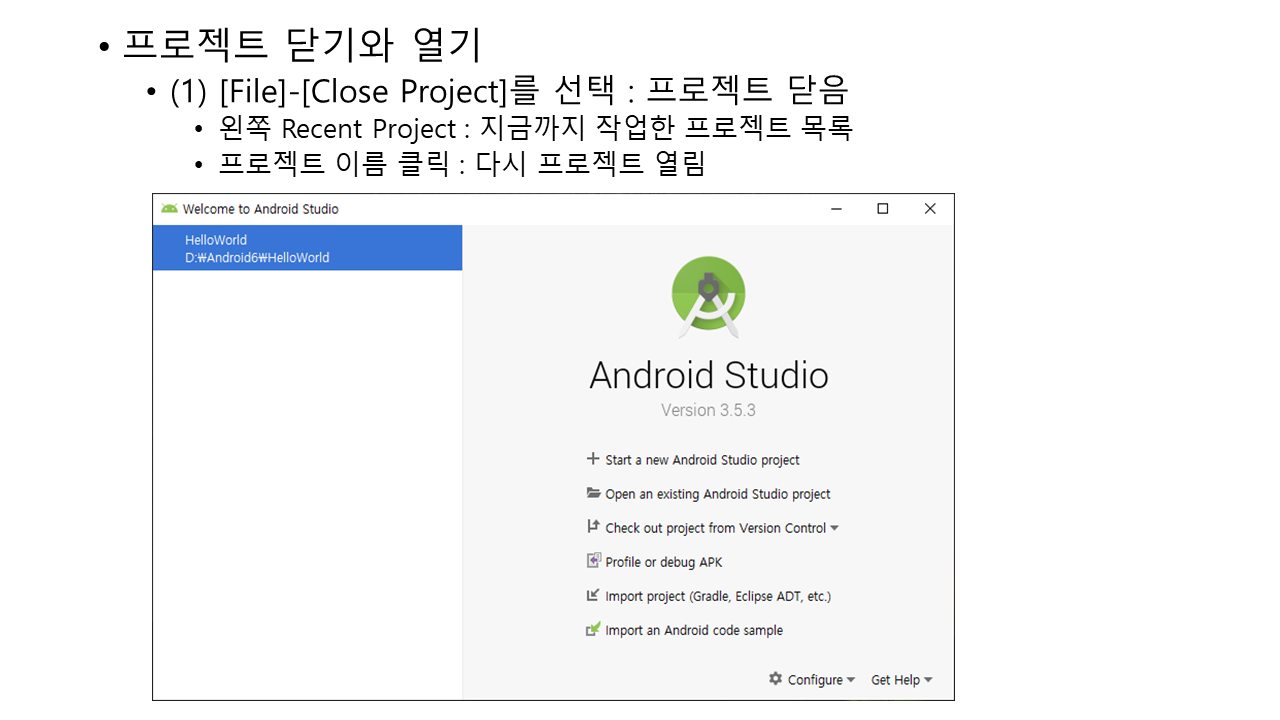The height and width of the screenshot is (720, 1280).
Task: Click the version control checkout icon
Action: point(593,527)
